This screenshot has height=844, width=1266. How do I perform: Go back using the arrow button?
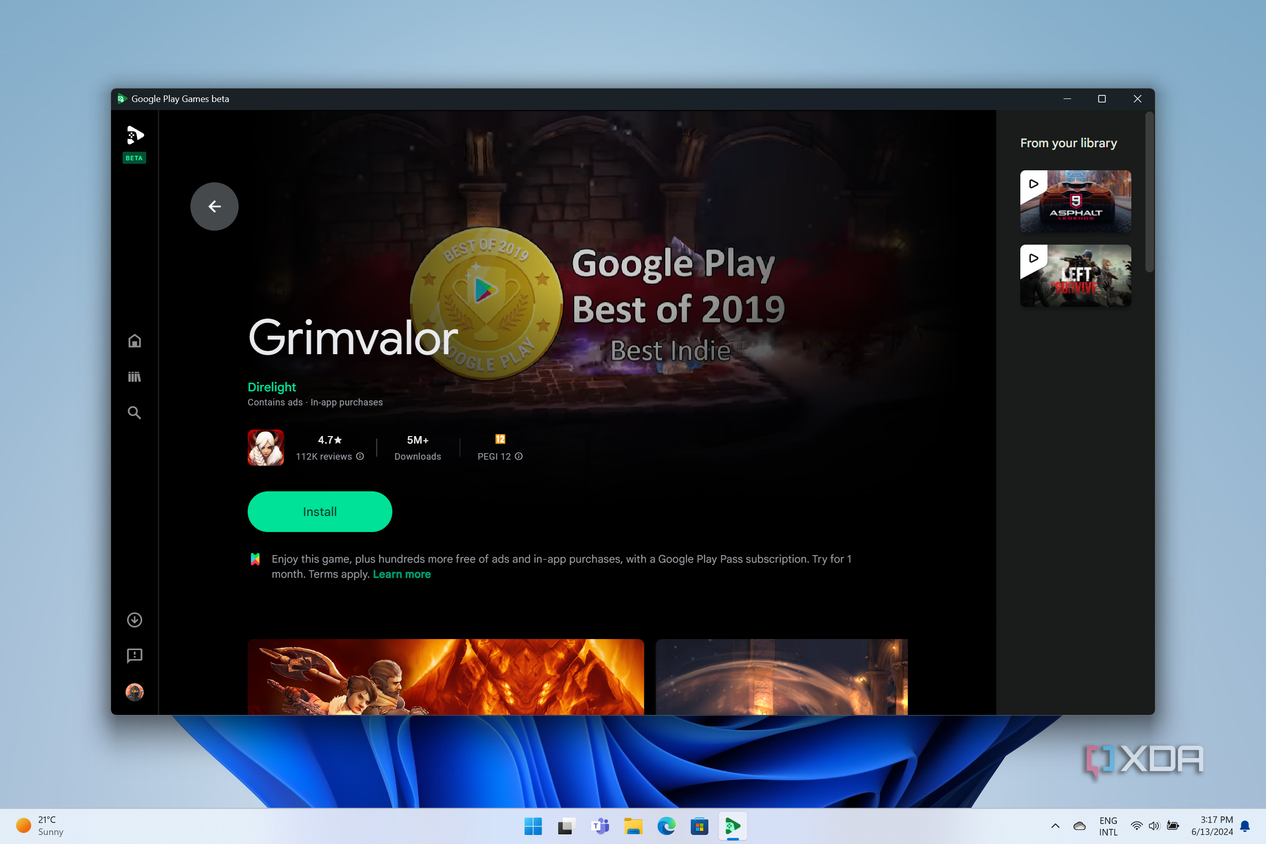tap(214, 206)
